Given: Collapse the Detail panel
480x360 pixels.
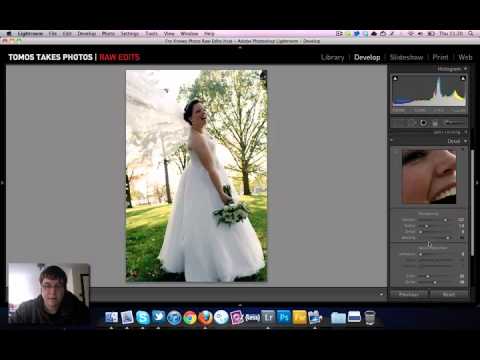Looking at the screenshot, I should tap(466, 141).
